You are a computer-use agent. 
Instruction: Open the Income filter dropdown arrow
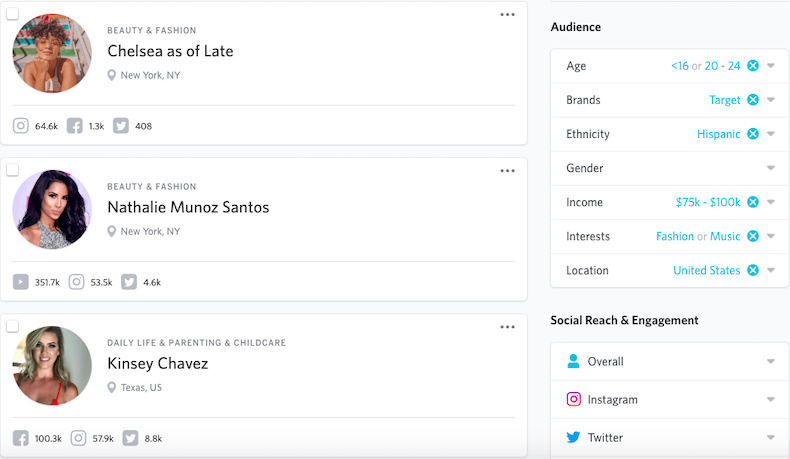[771, 202]
